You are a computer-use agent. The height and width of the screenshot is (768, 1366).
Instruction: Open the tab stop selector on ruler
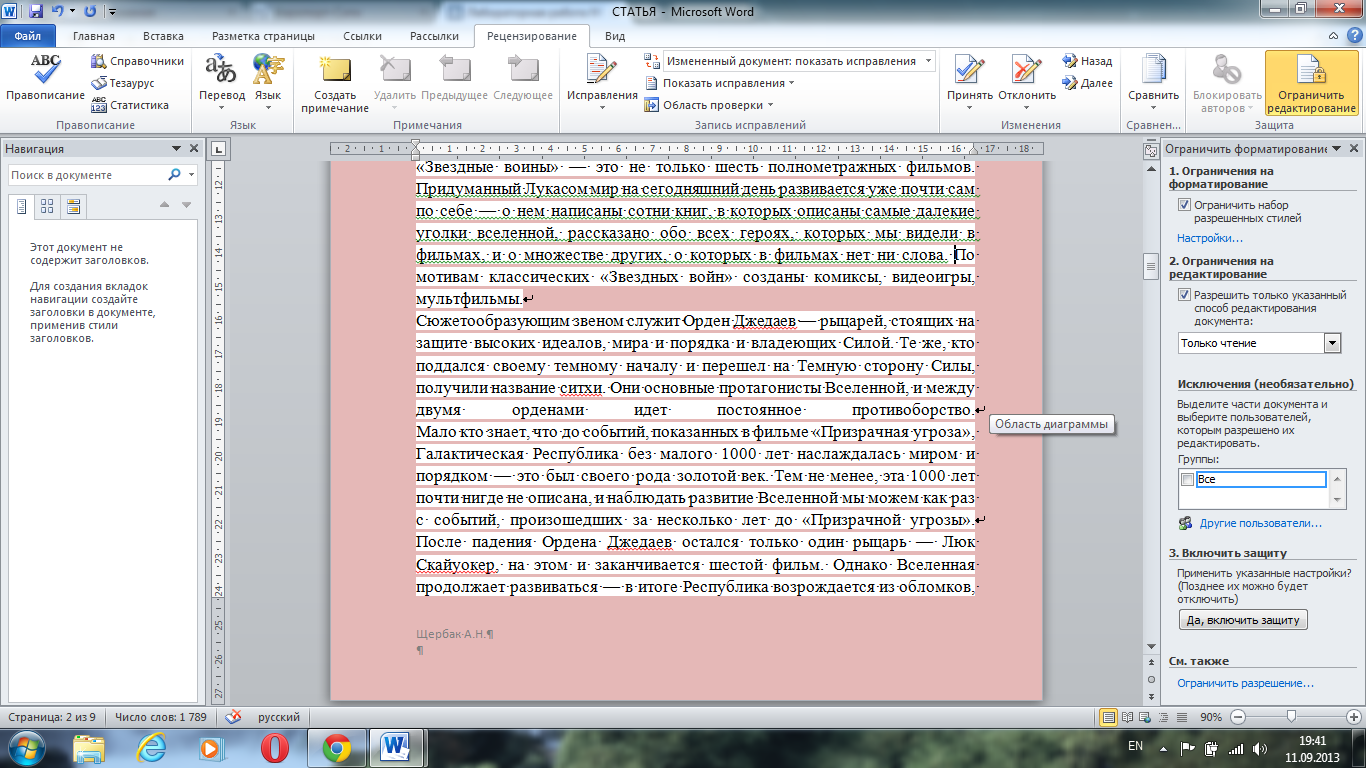pyautogui.click(x=220, y=150)
